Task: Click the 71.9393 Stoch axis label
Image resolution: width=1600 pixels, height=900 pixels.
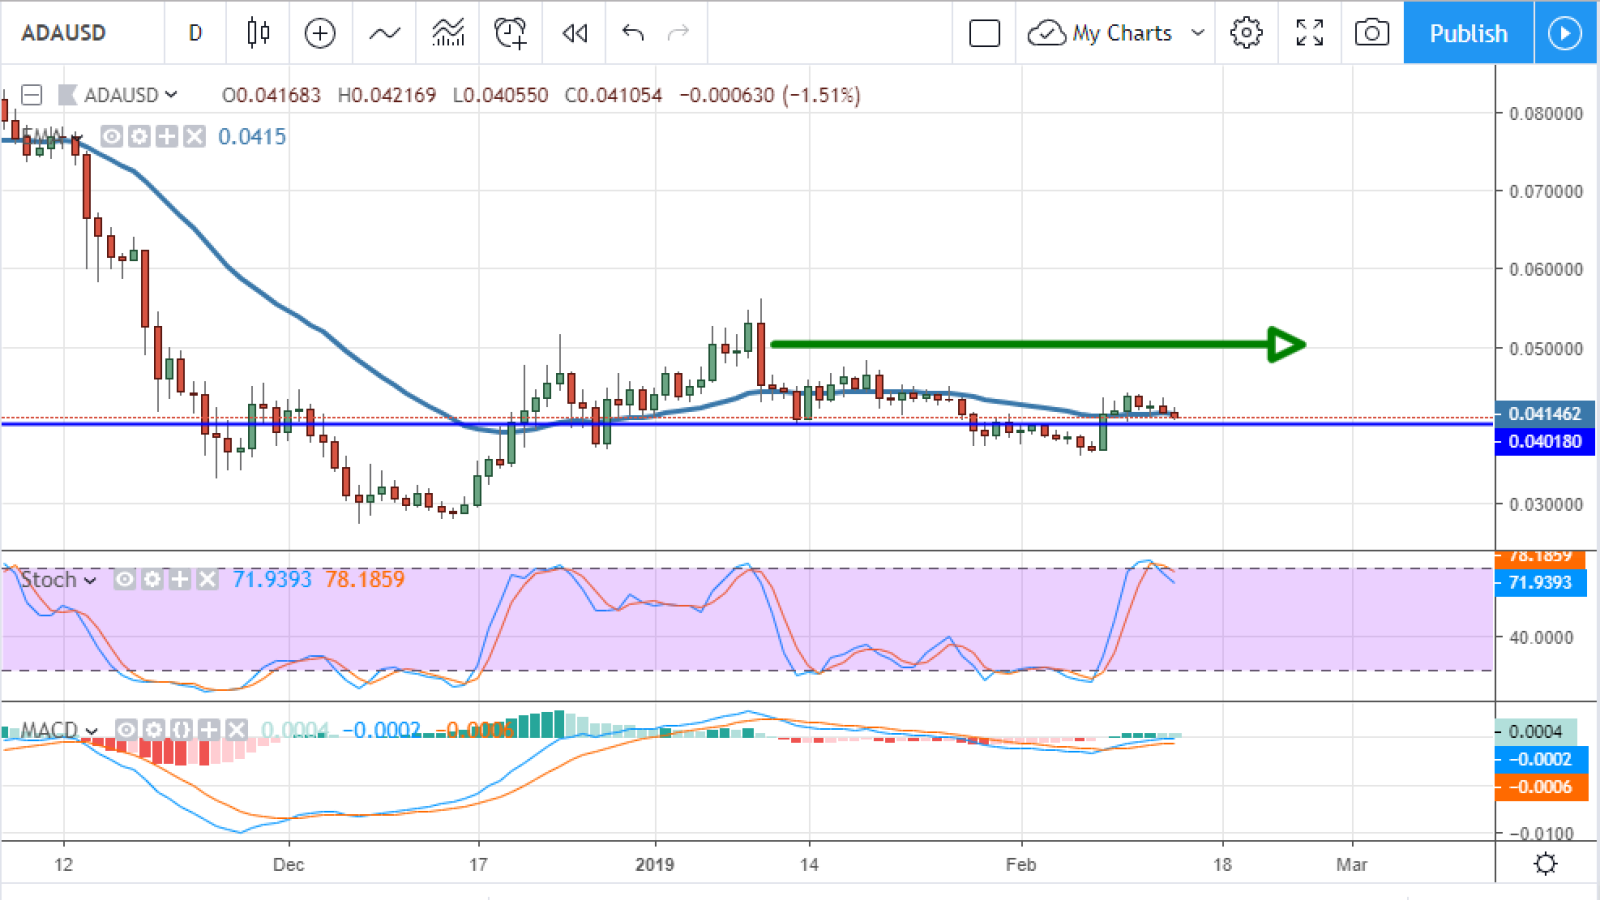Action: point(1540,582)
